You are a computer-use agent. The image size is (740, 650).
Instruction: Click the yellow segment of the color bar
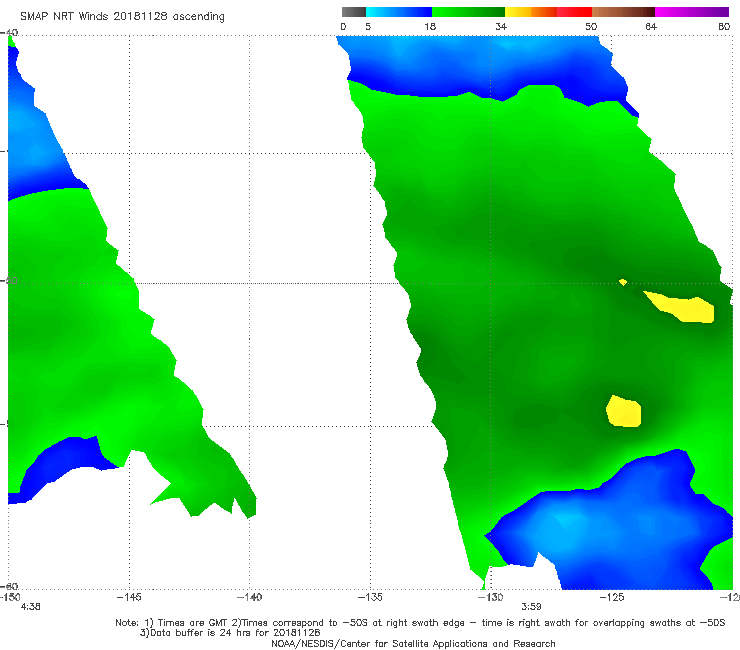(518, 12)
